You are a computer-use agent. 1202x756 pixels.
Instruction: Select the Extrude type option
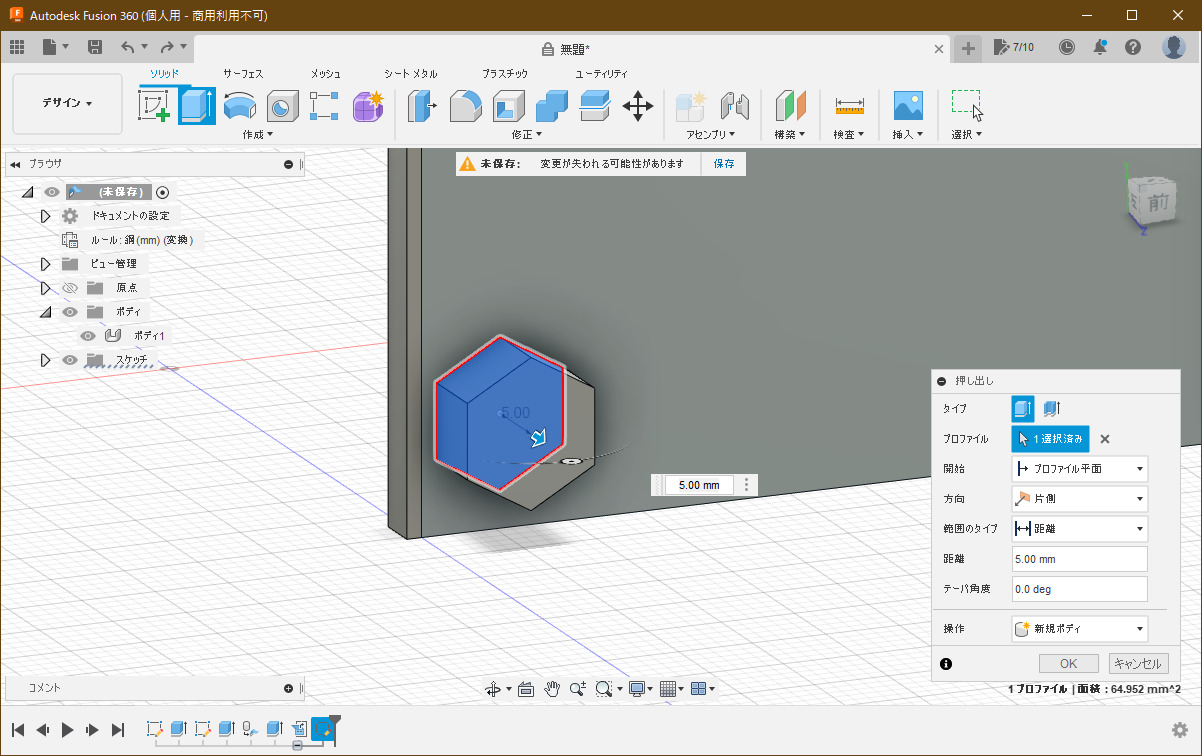pos(1023,408)
